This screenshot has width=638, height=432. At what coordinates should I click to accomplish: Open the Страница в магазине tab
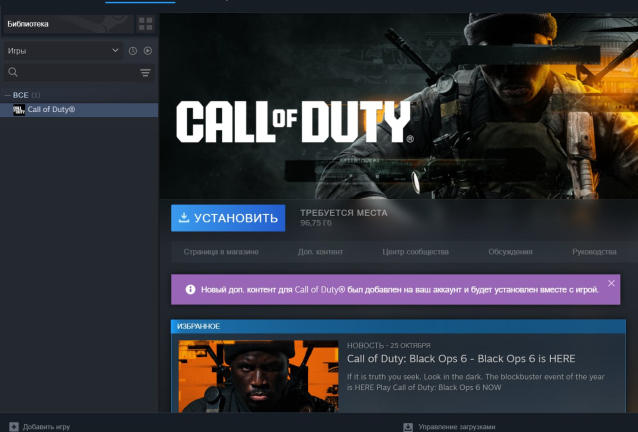[x=221, y=252]
